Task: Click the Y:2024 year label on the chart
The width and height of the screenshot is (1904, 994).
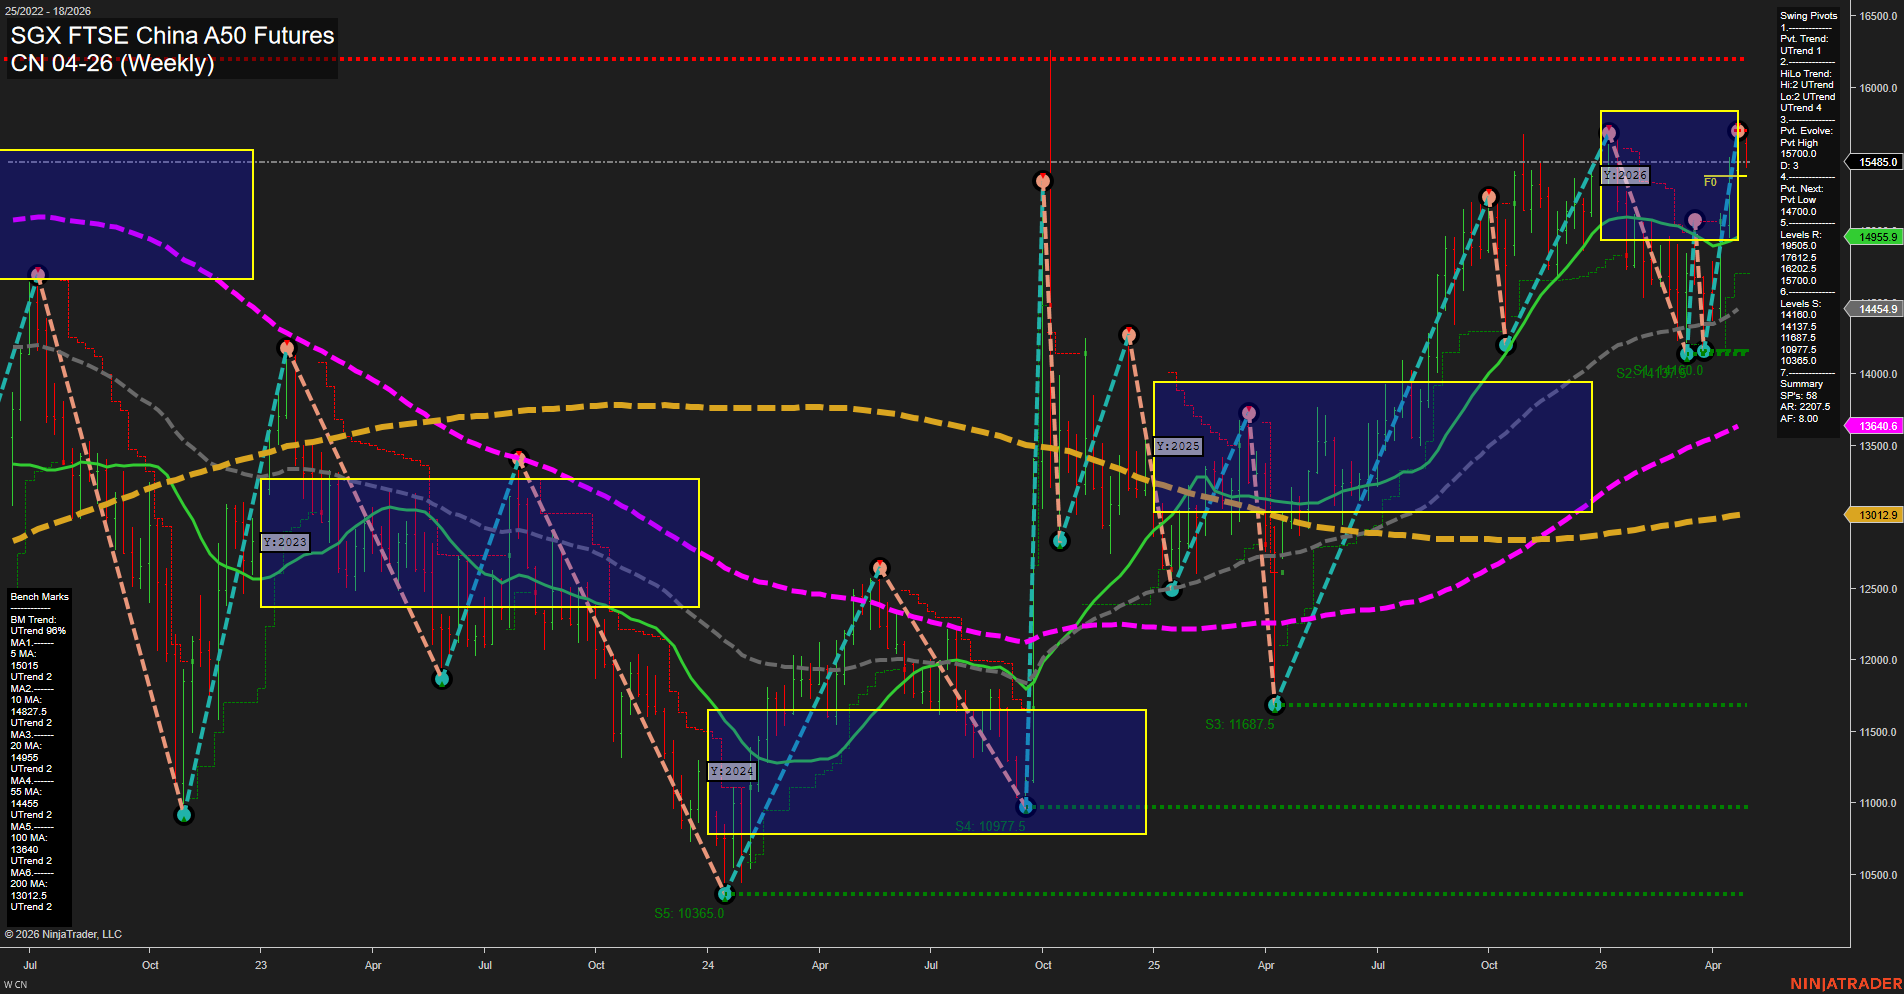Action: (x=731, y=771)
